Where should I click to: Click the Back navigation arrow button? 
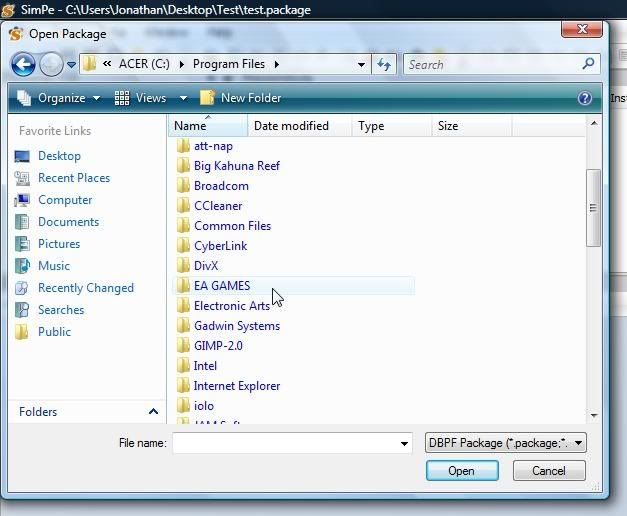[23, 64]
